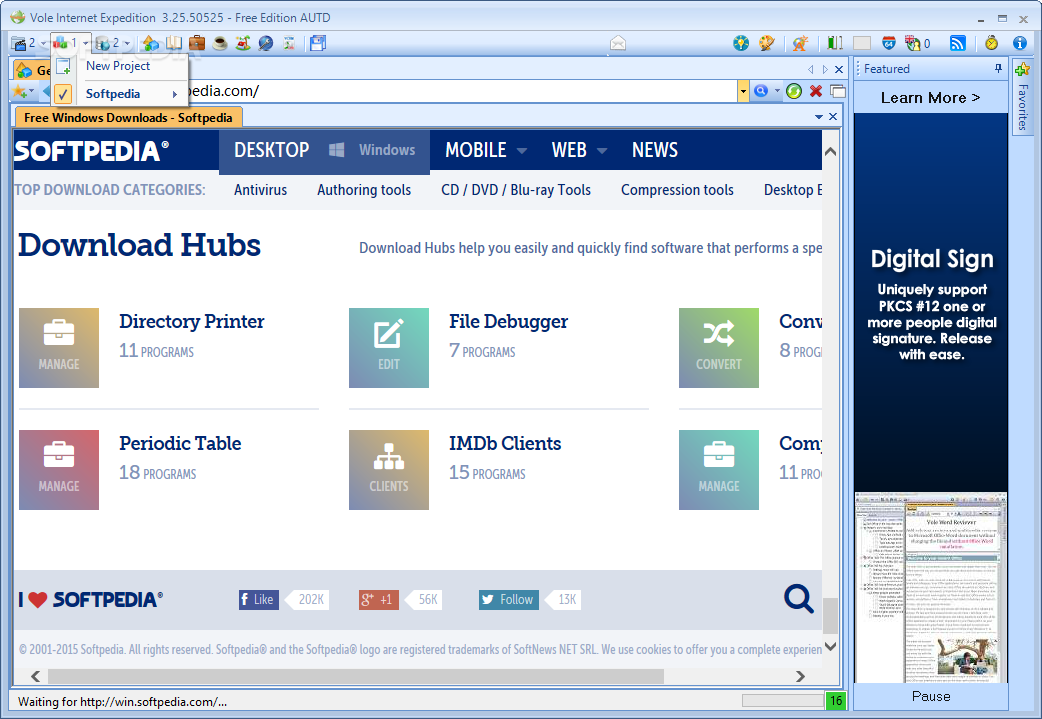Viewport: 1042px width, 719px height.
Task: Open the Compression tools category link
Action: coord(677,190)
